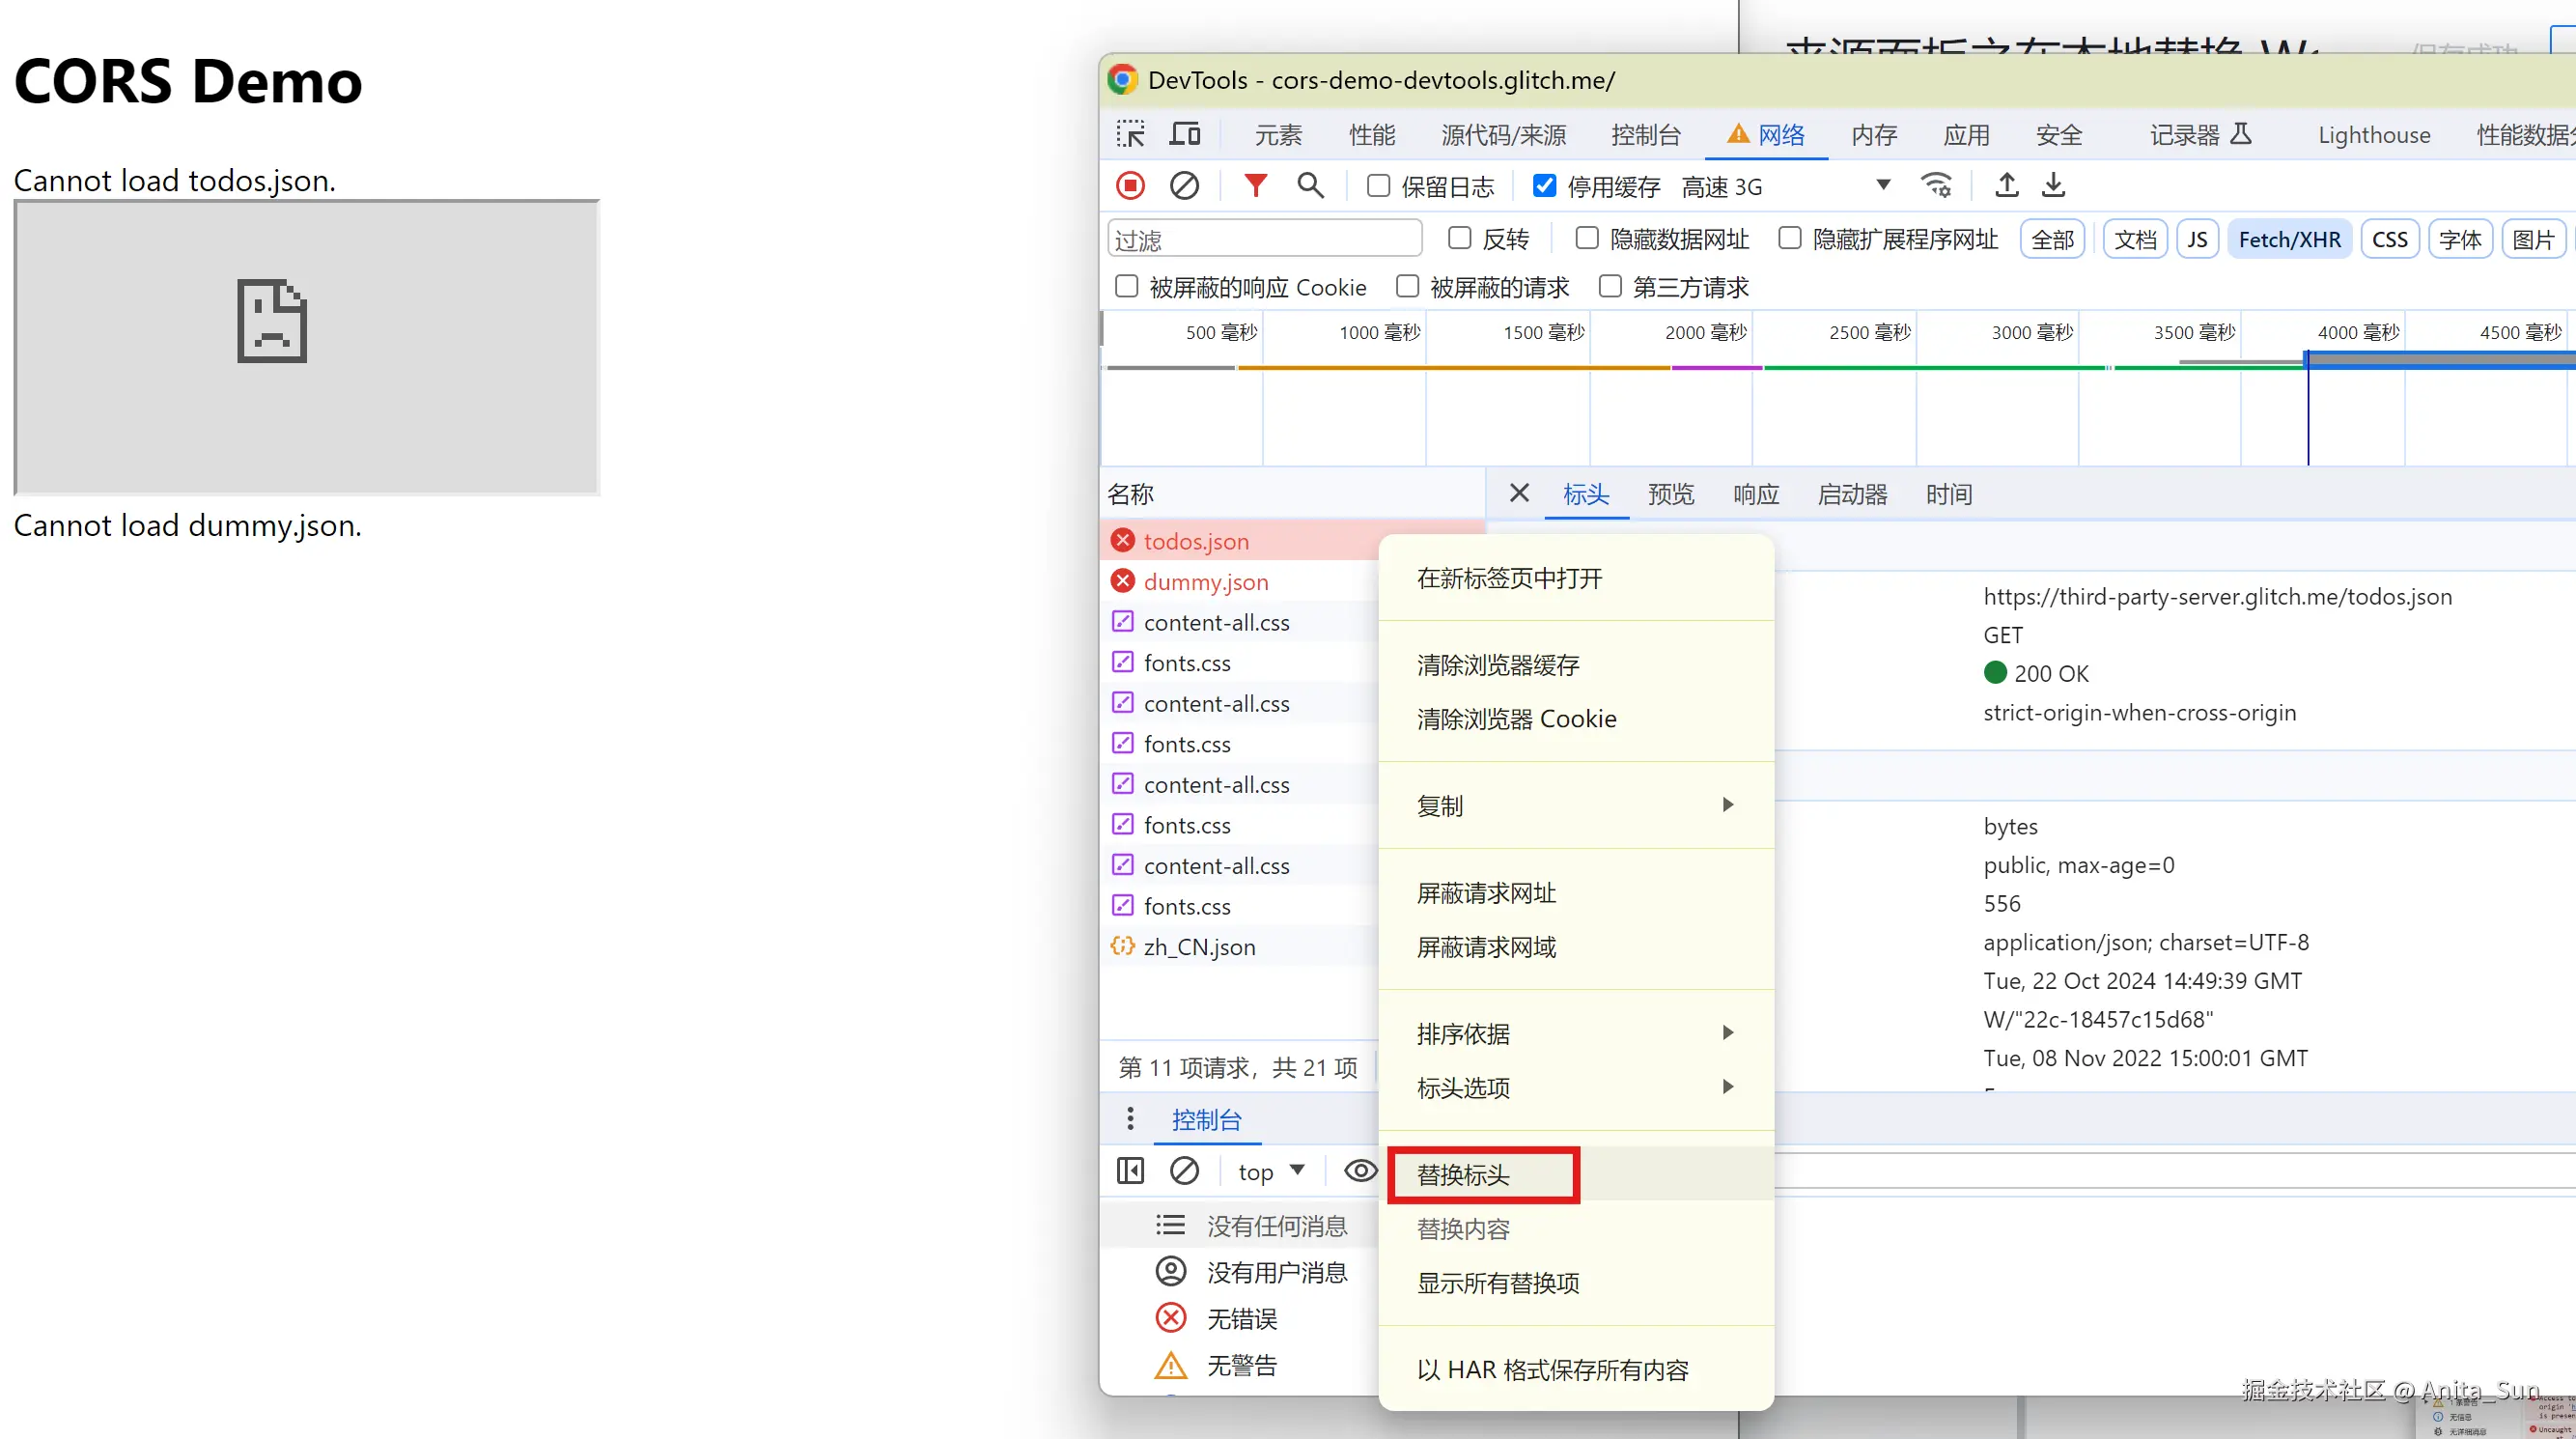Export HAR download arrow icon

point(2053,186)
